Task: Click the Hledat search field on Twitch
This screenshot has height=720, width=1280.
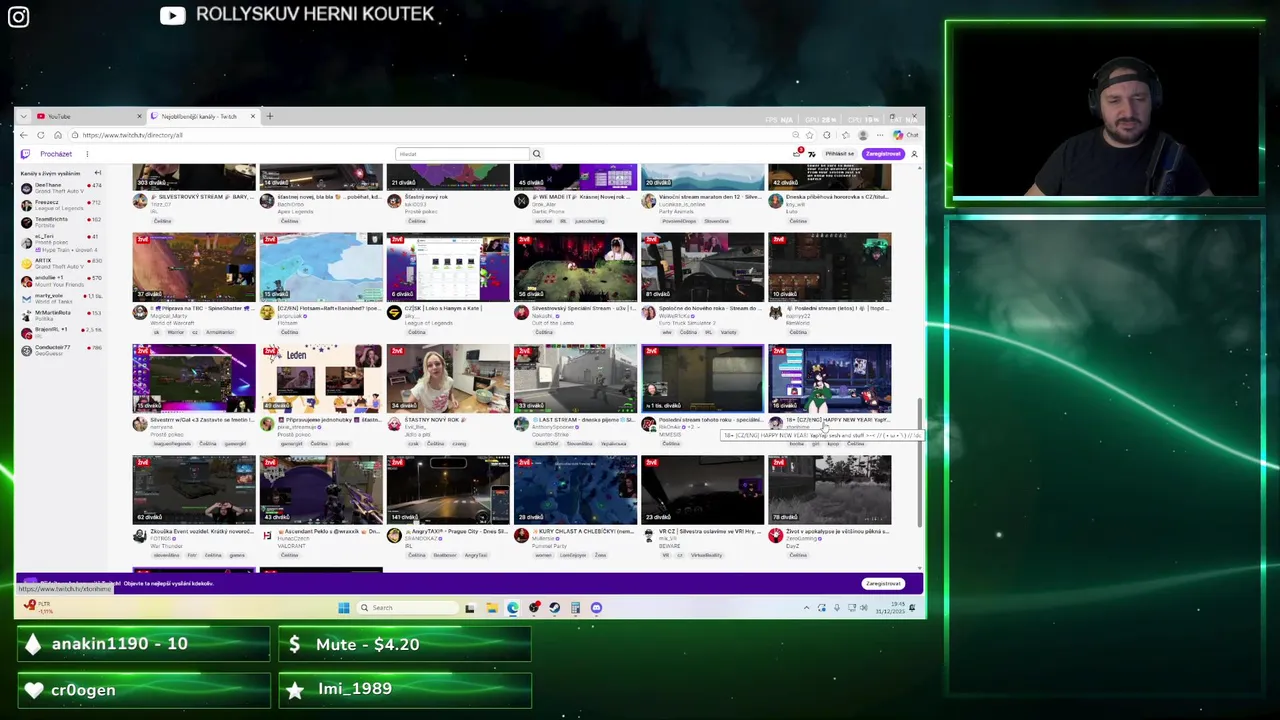Action: click(x=462, y=154)
